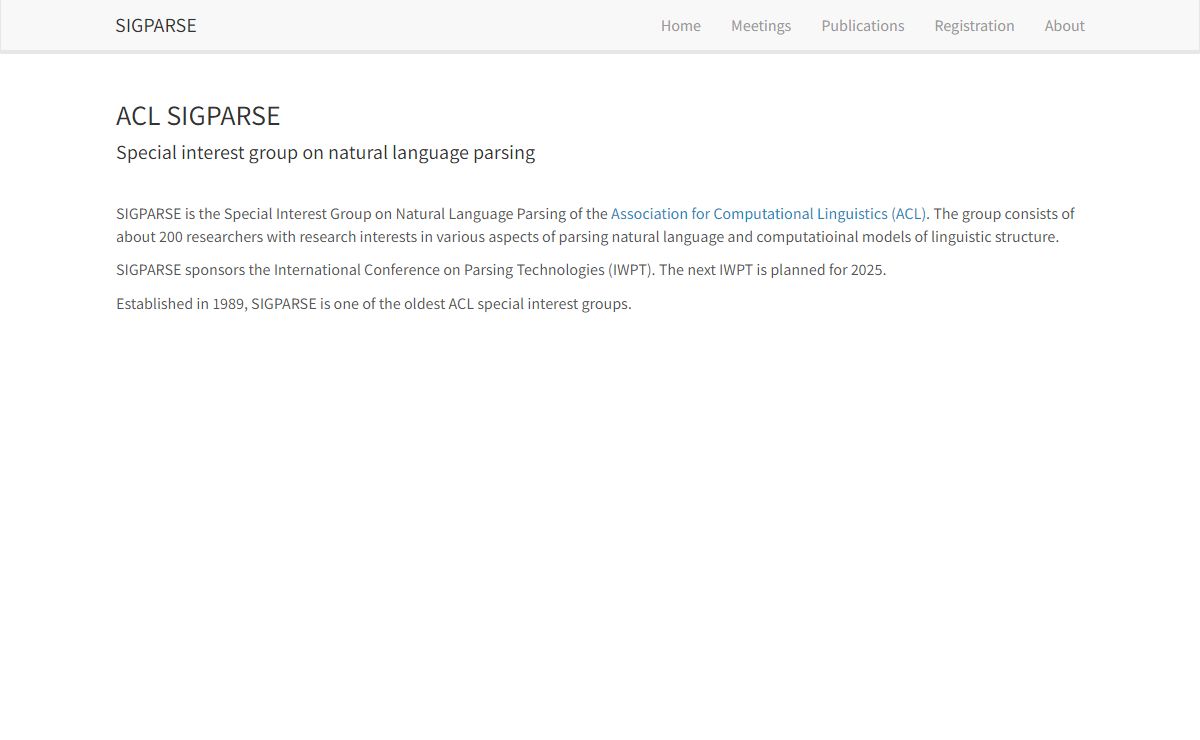Open the About page
1200x740 pixels.
tap(1064, 26)
